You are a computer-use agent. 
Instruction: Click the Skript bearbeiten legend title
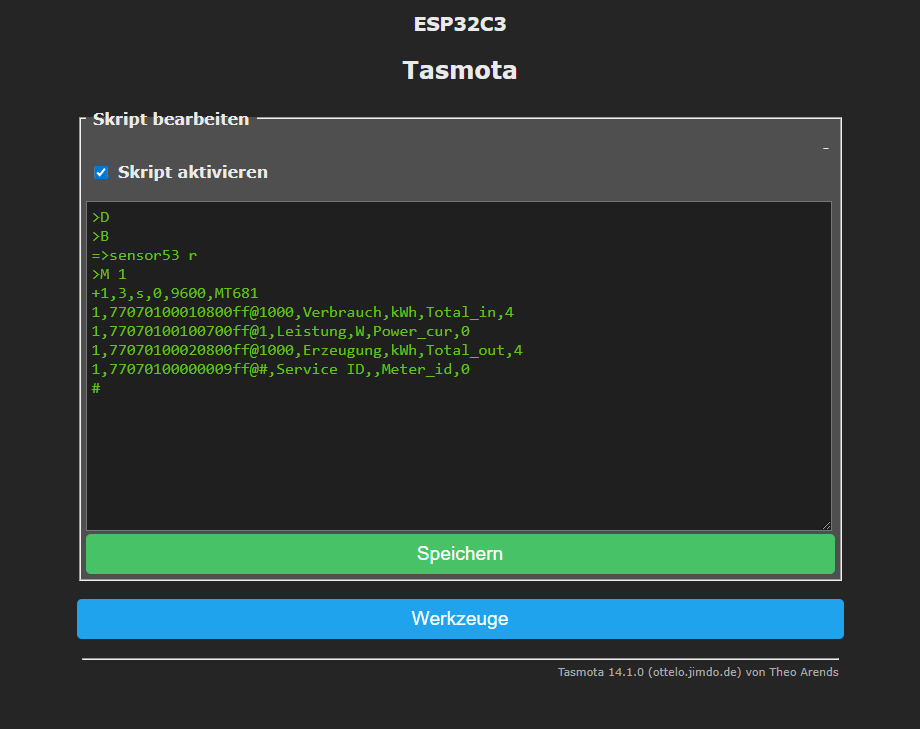click(171, 119)
